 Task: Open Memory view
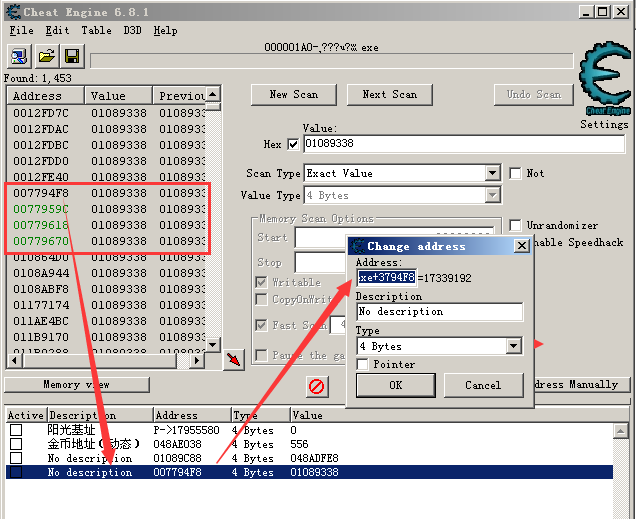tap(77, 384)
